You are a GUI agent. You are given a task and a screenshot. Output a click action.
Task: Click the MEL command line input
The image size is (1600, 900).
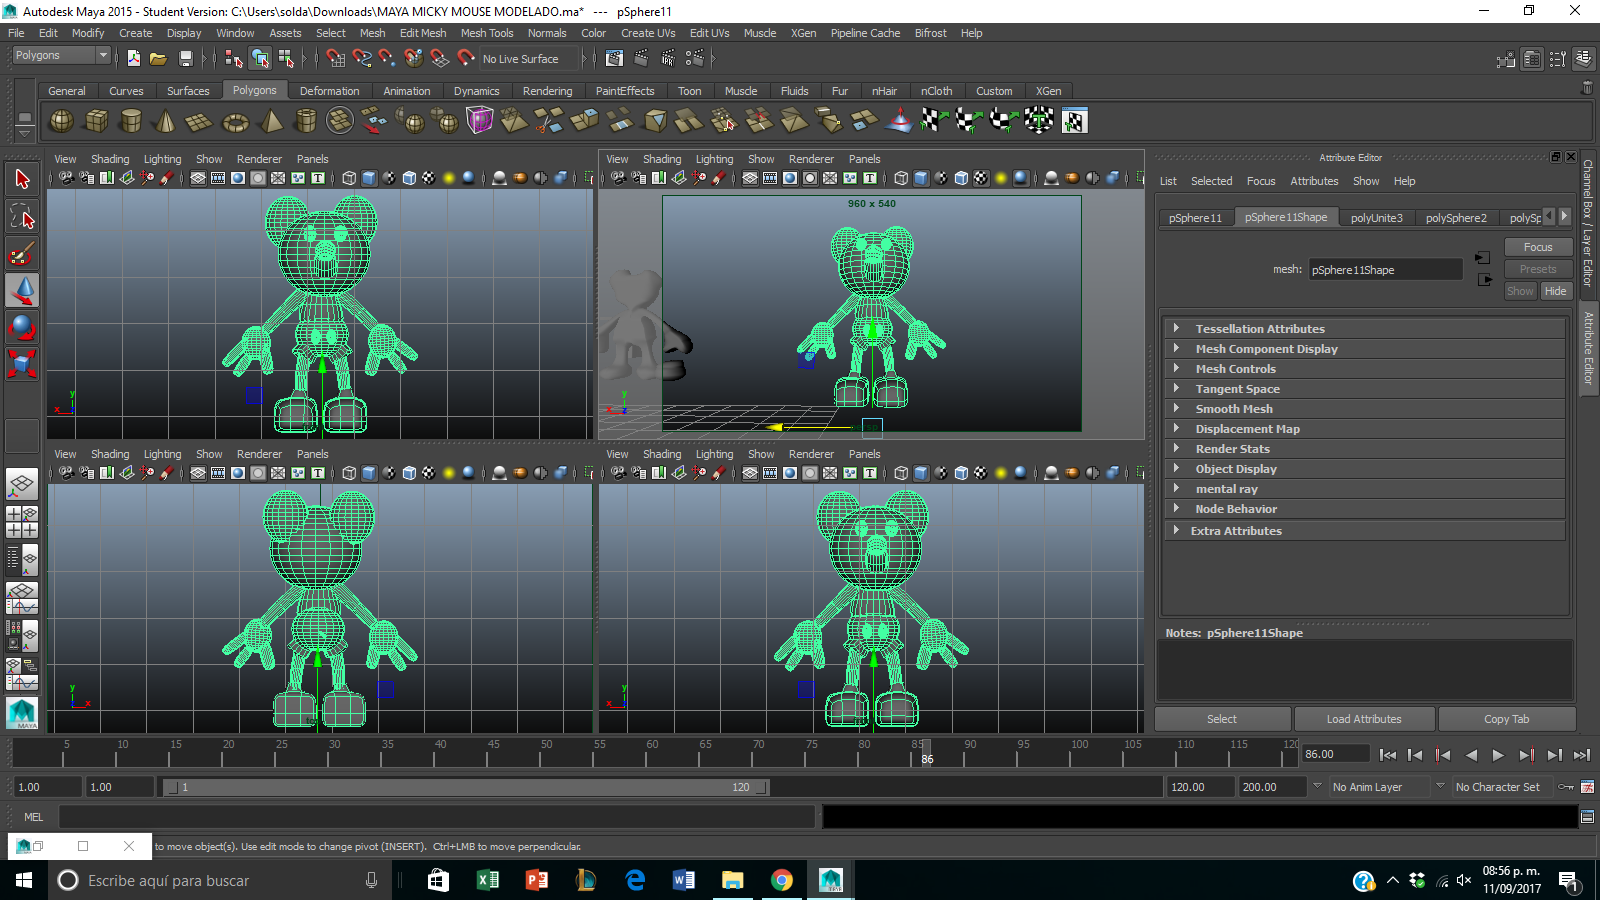(437, 817)
